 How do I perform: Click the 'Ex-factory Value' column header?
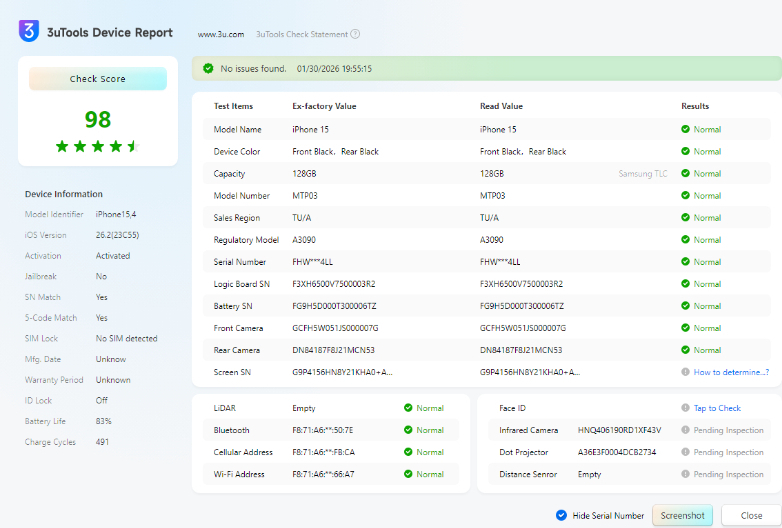pos(324,106)
